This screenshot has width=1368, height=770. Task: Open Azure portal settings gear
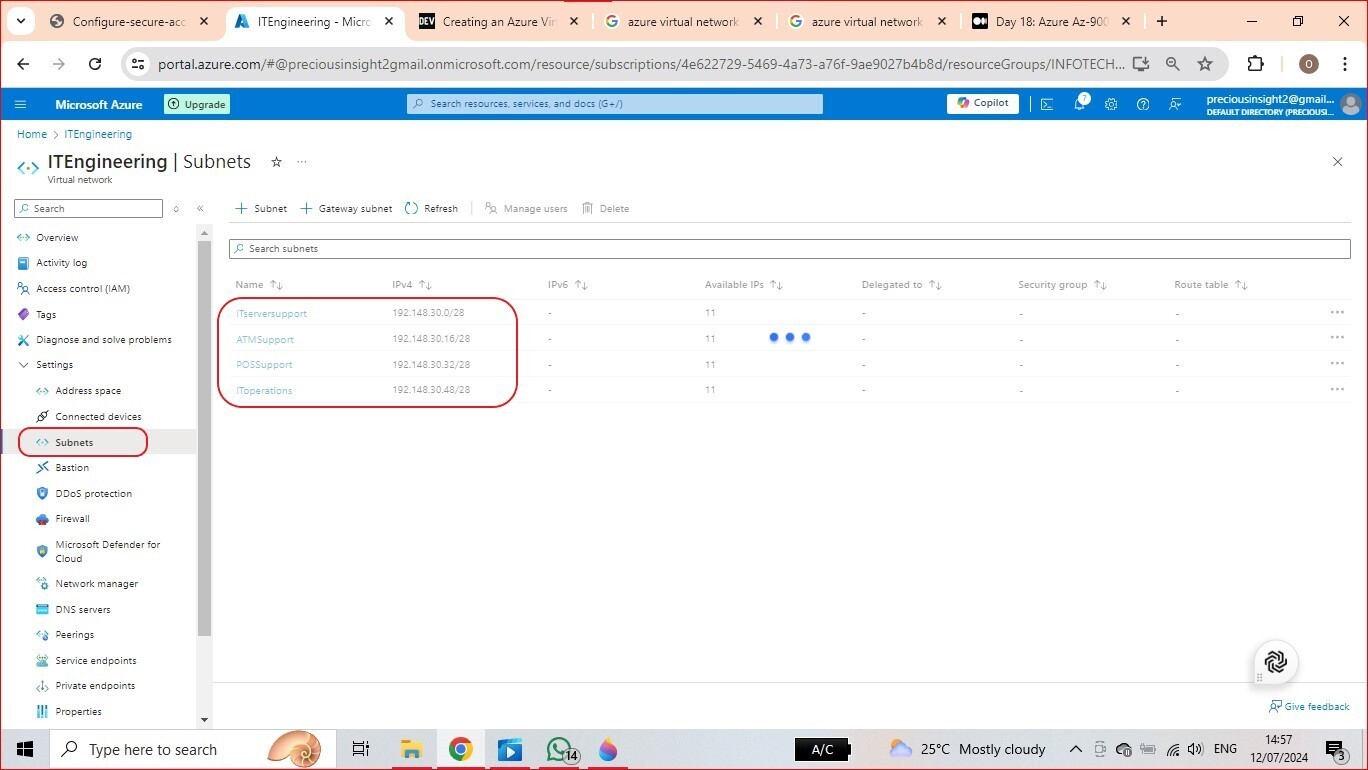(1111, 104)
